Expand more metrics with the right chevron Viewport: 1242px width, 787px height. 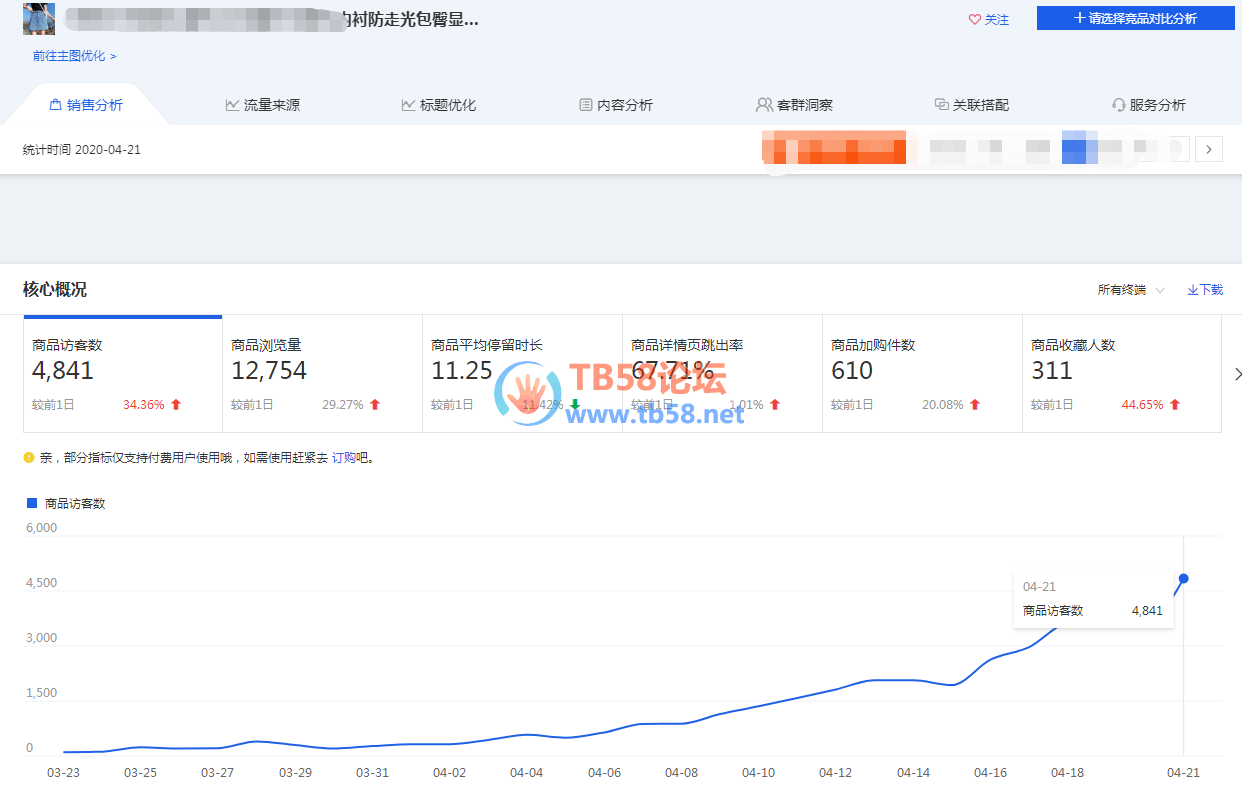coord(1238,374)
